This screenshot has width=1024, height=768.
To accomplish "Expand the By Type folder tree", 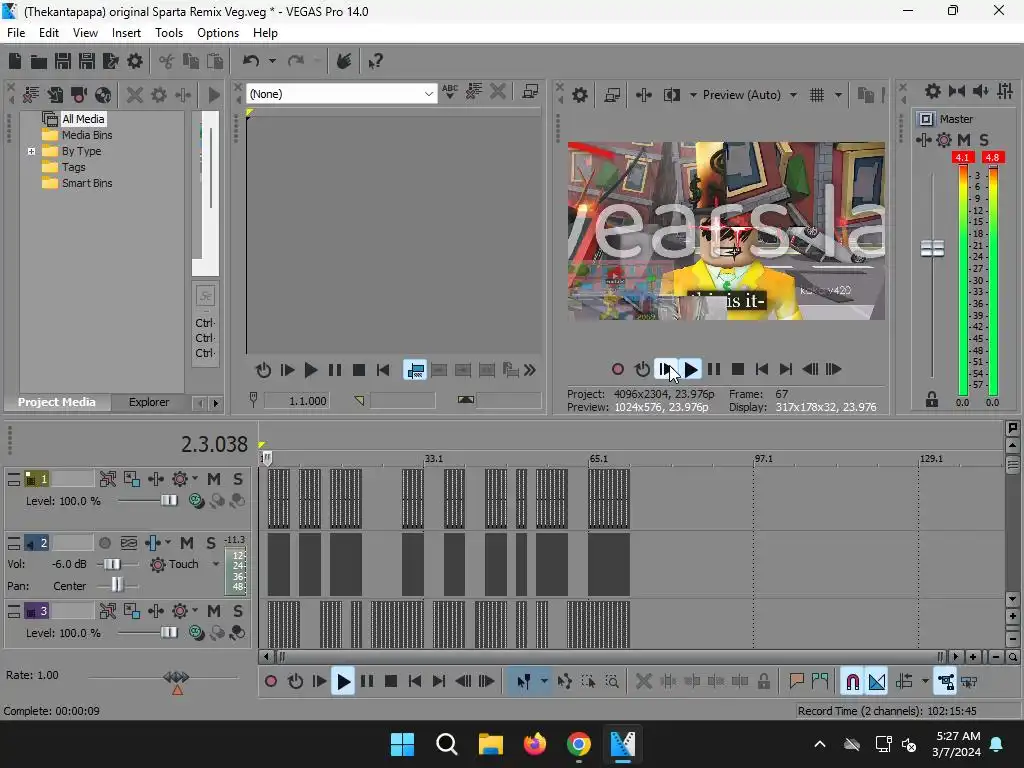I will tap(31, 152).
